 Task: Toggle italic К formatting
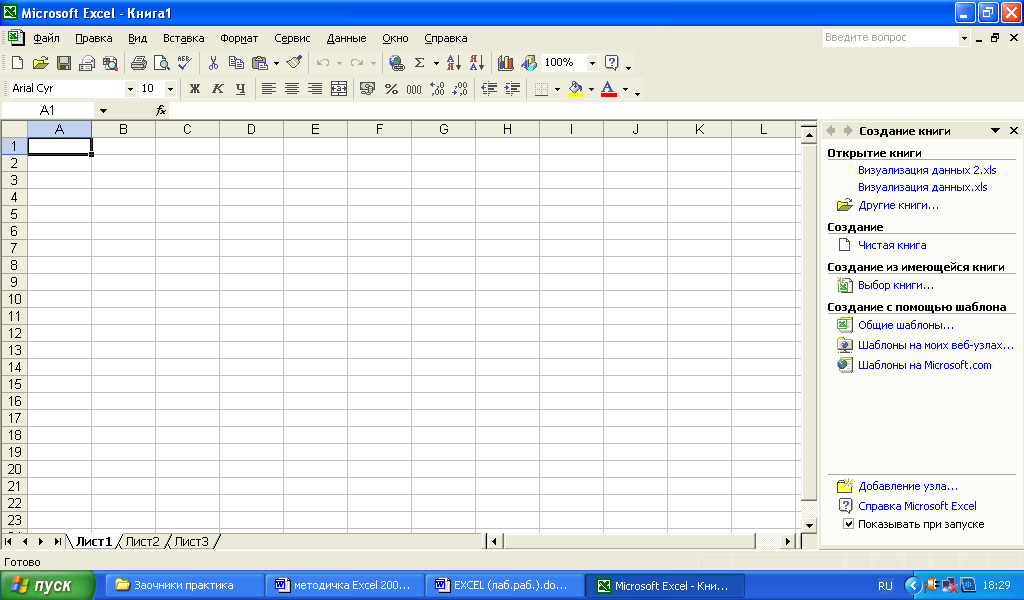click(217, 89)
